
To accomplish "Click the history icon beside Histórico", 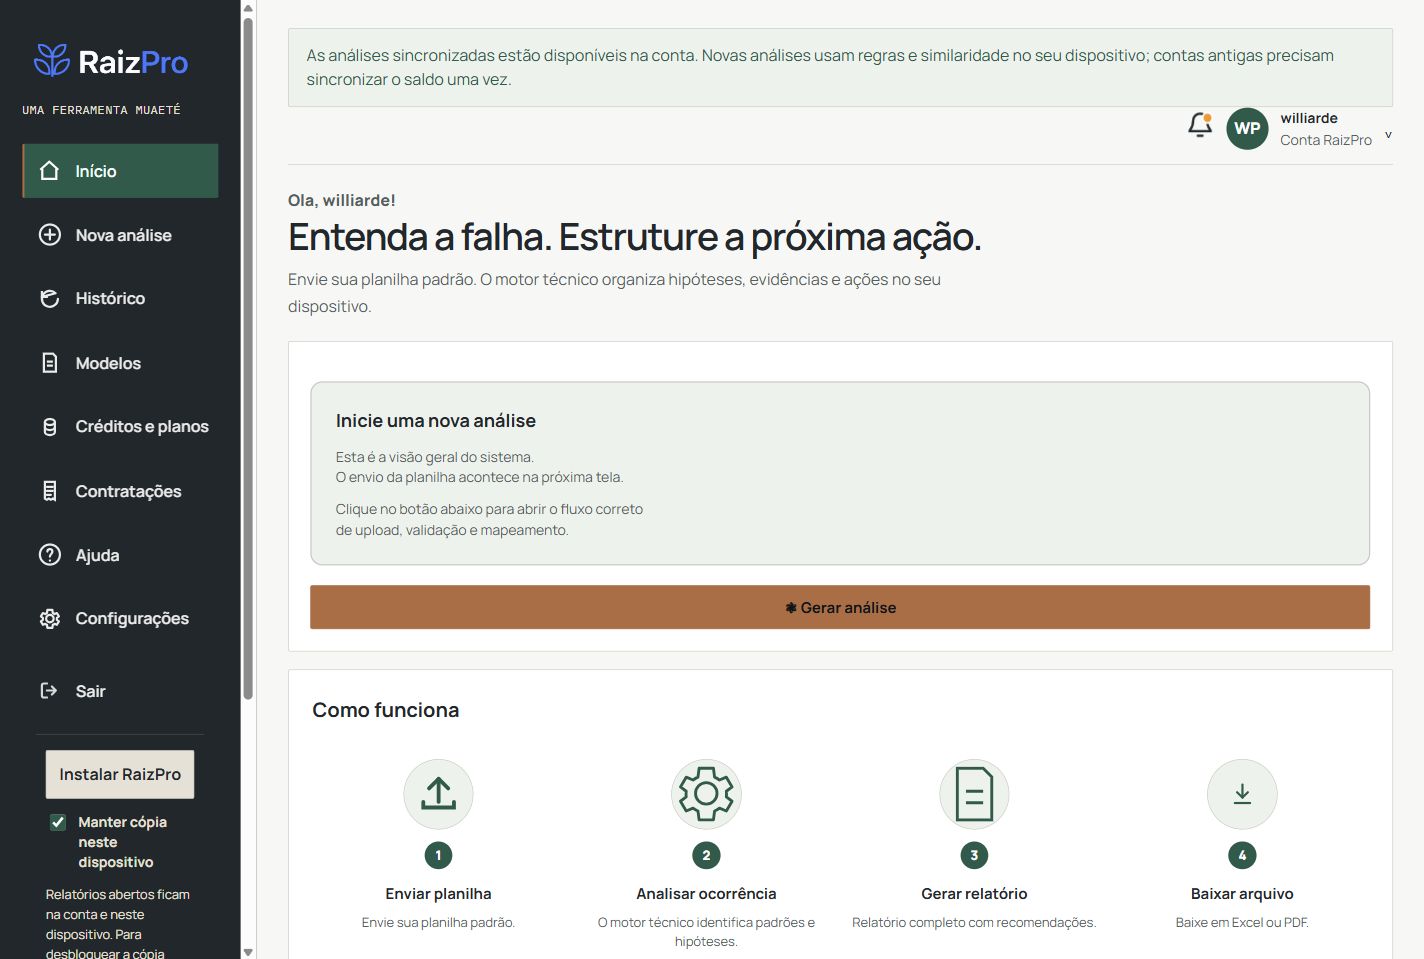I will [x=50, y=298].
